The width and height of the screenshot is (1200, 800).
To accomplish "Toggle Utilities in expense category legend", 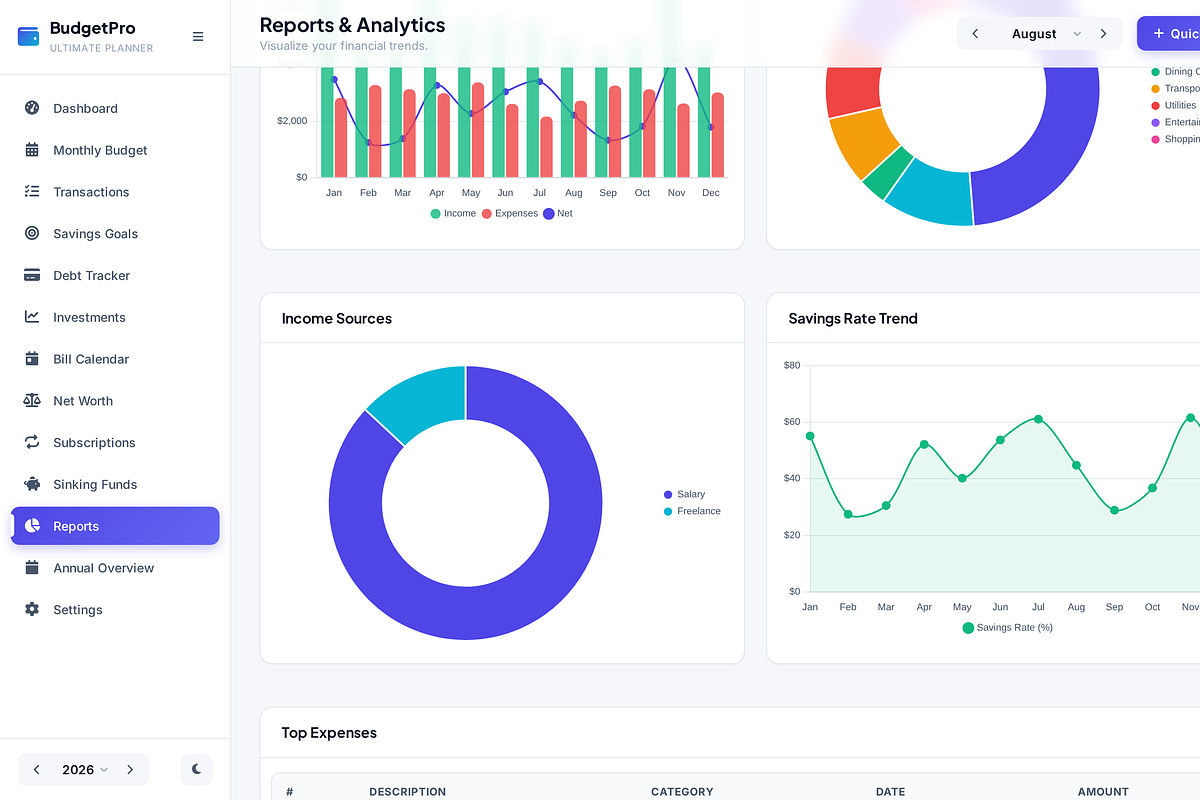I will 1174,105.
